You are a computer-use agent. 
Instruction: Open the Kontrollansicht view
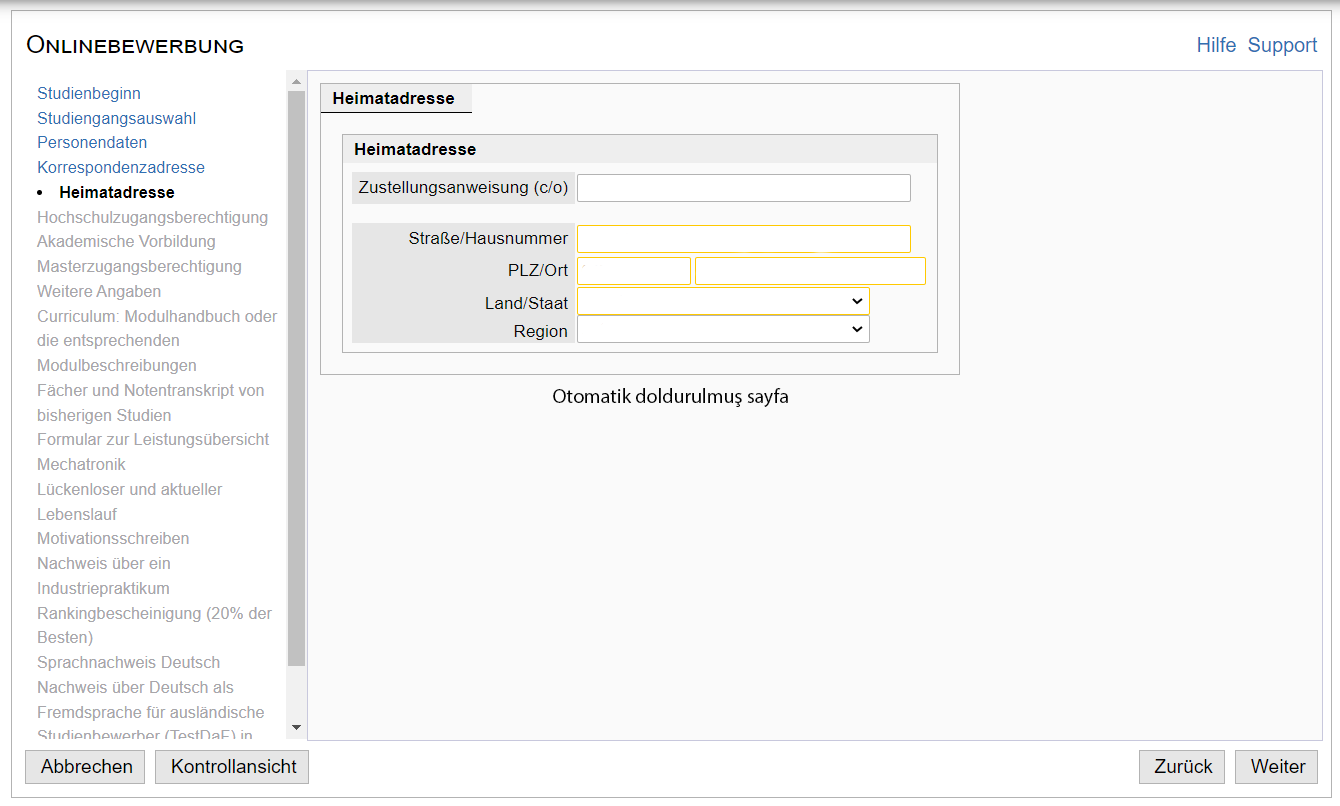233,767
